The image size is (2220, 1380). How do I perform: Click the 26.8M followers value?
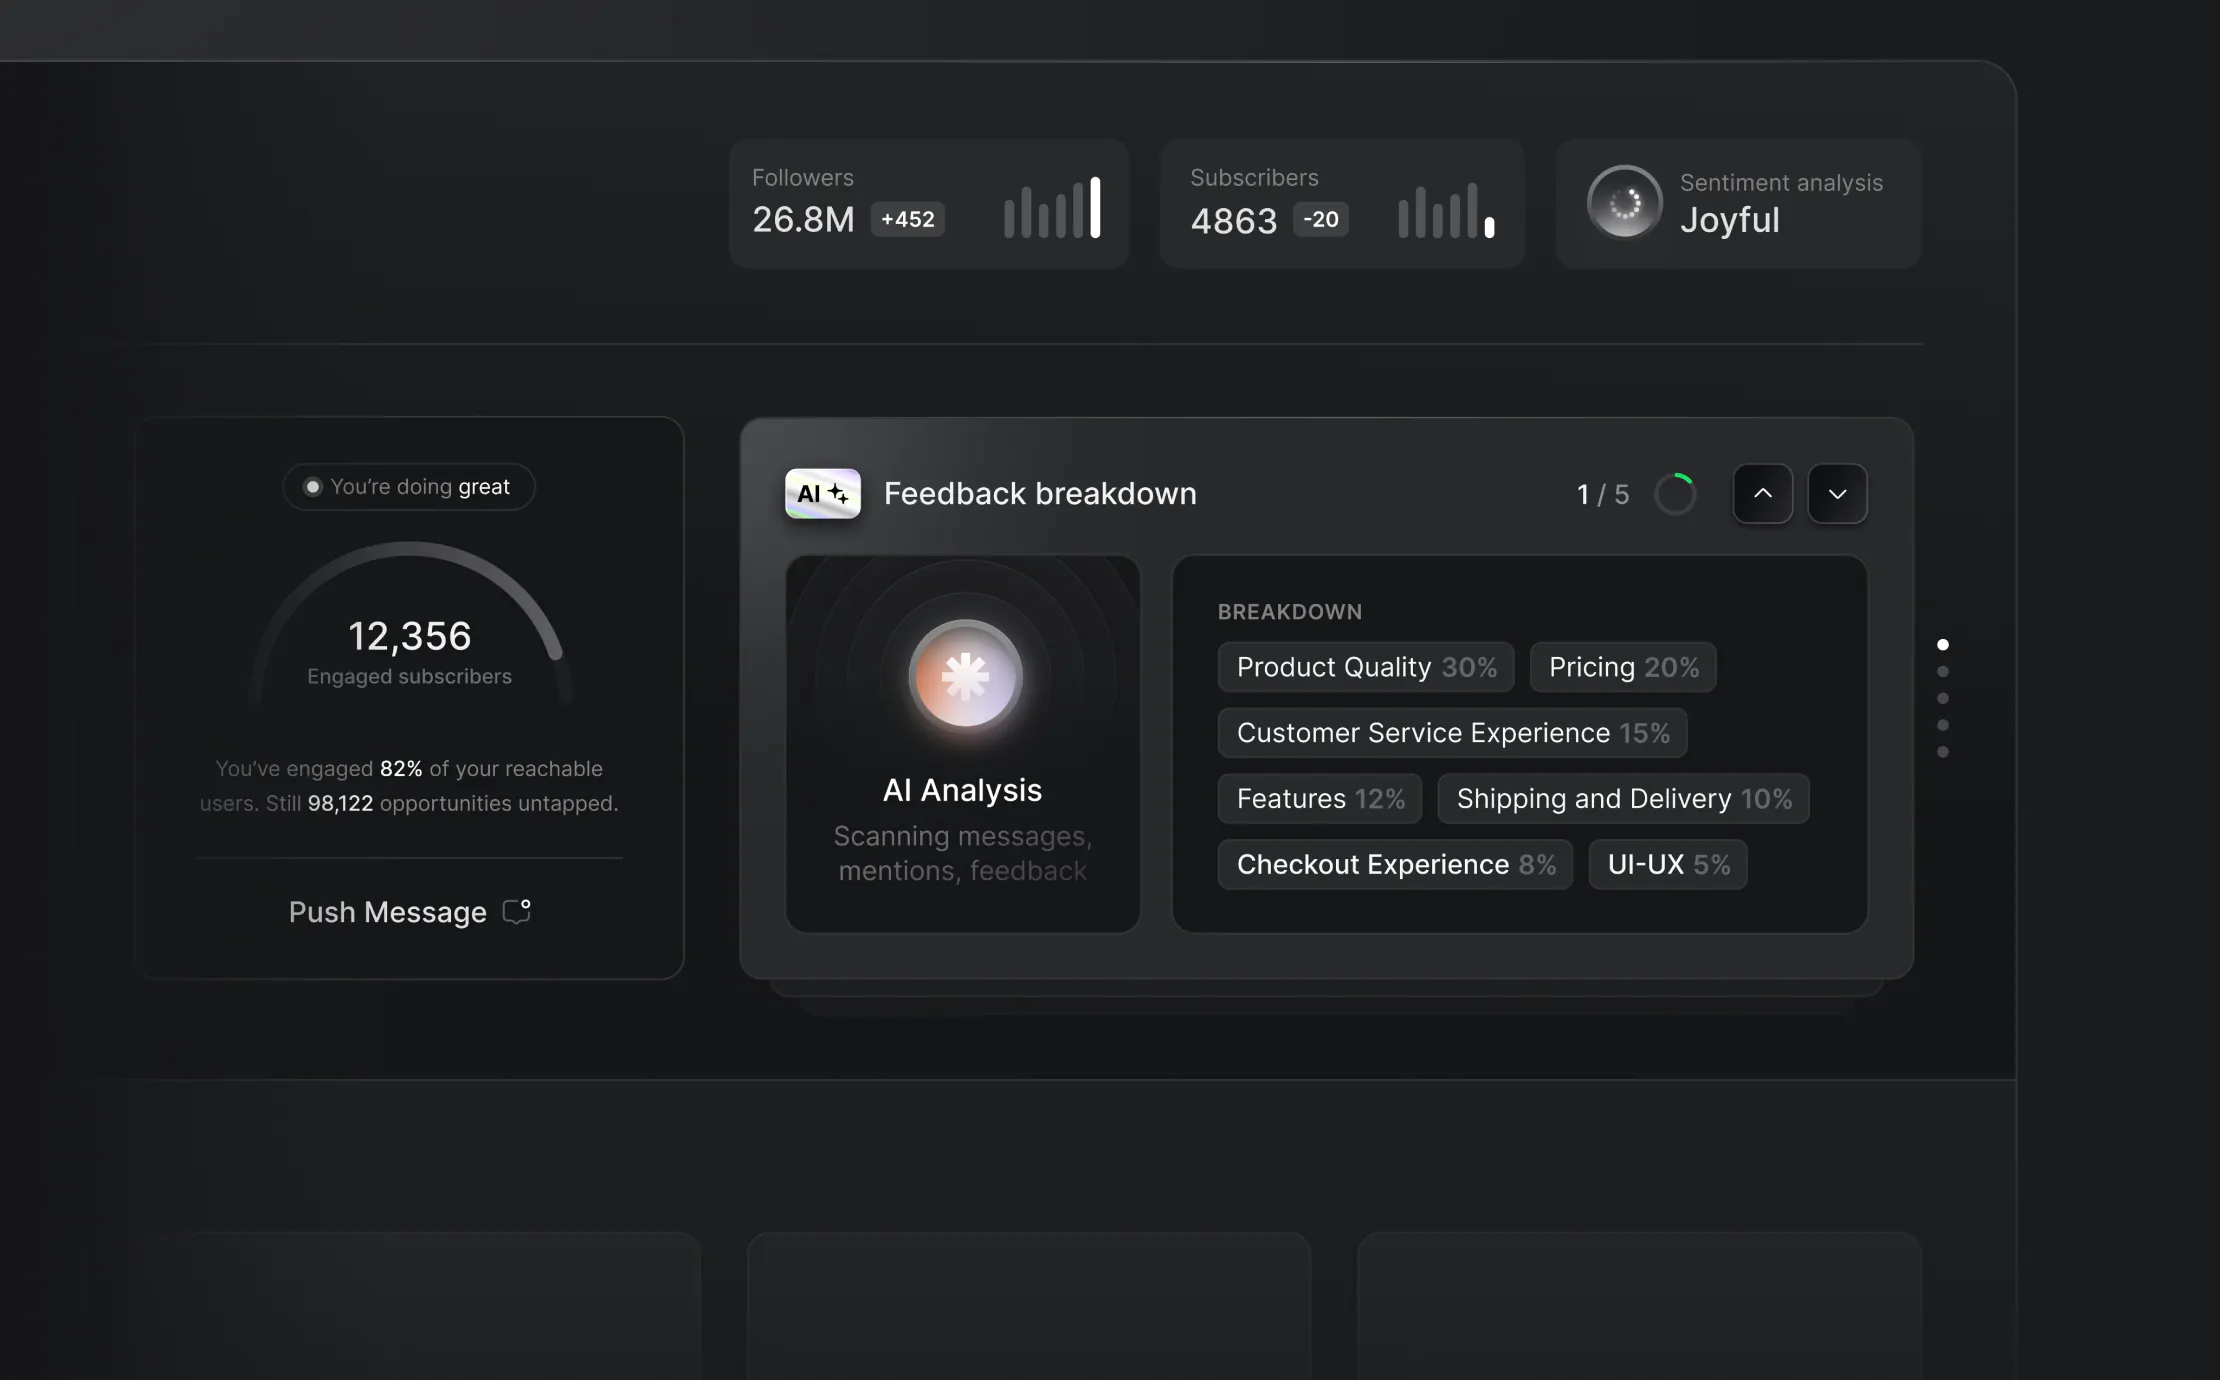[804, 220]
